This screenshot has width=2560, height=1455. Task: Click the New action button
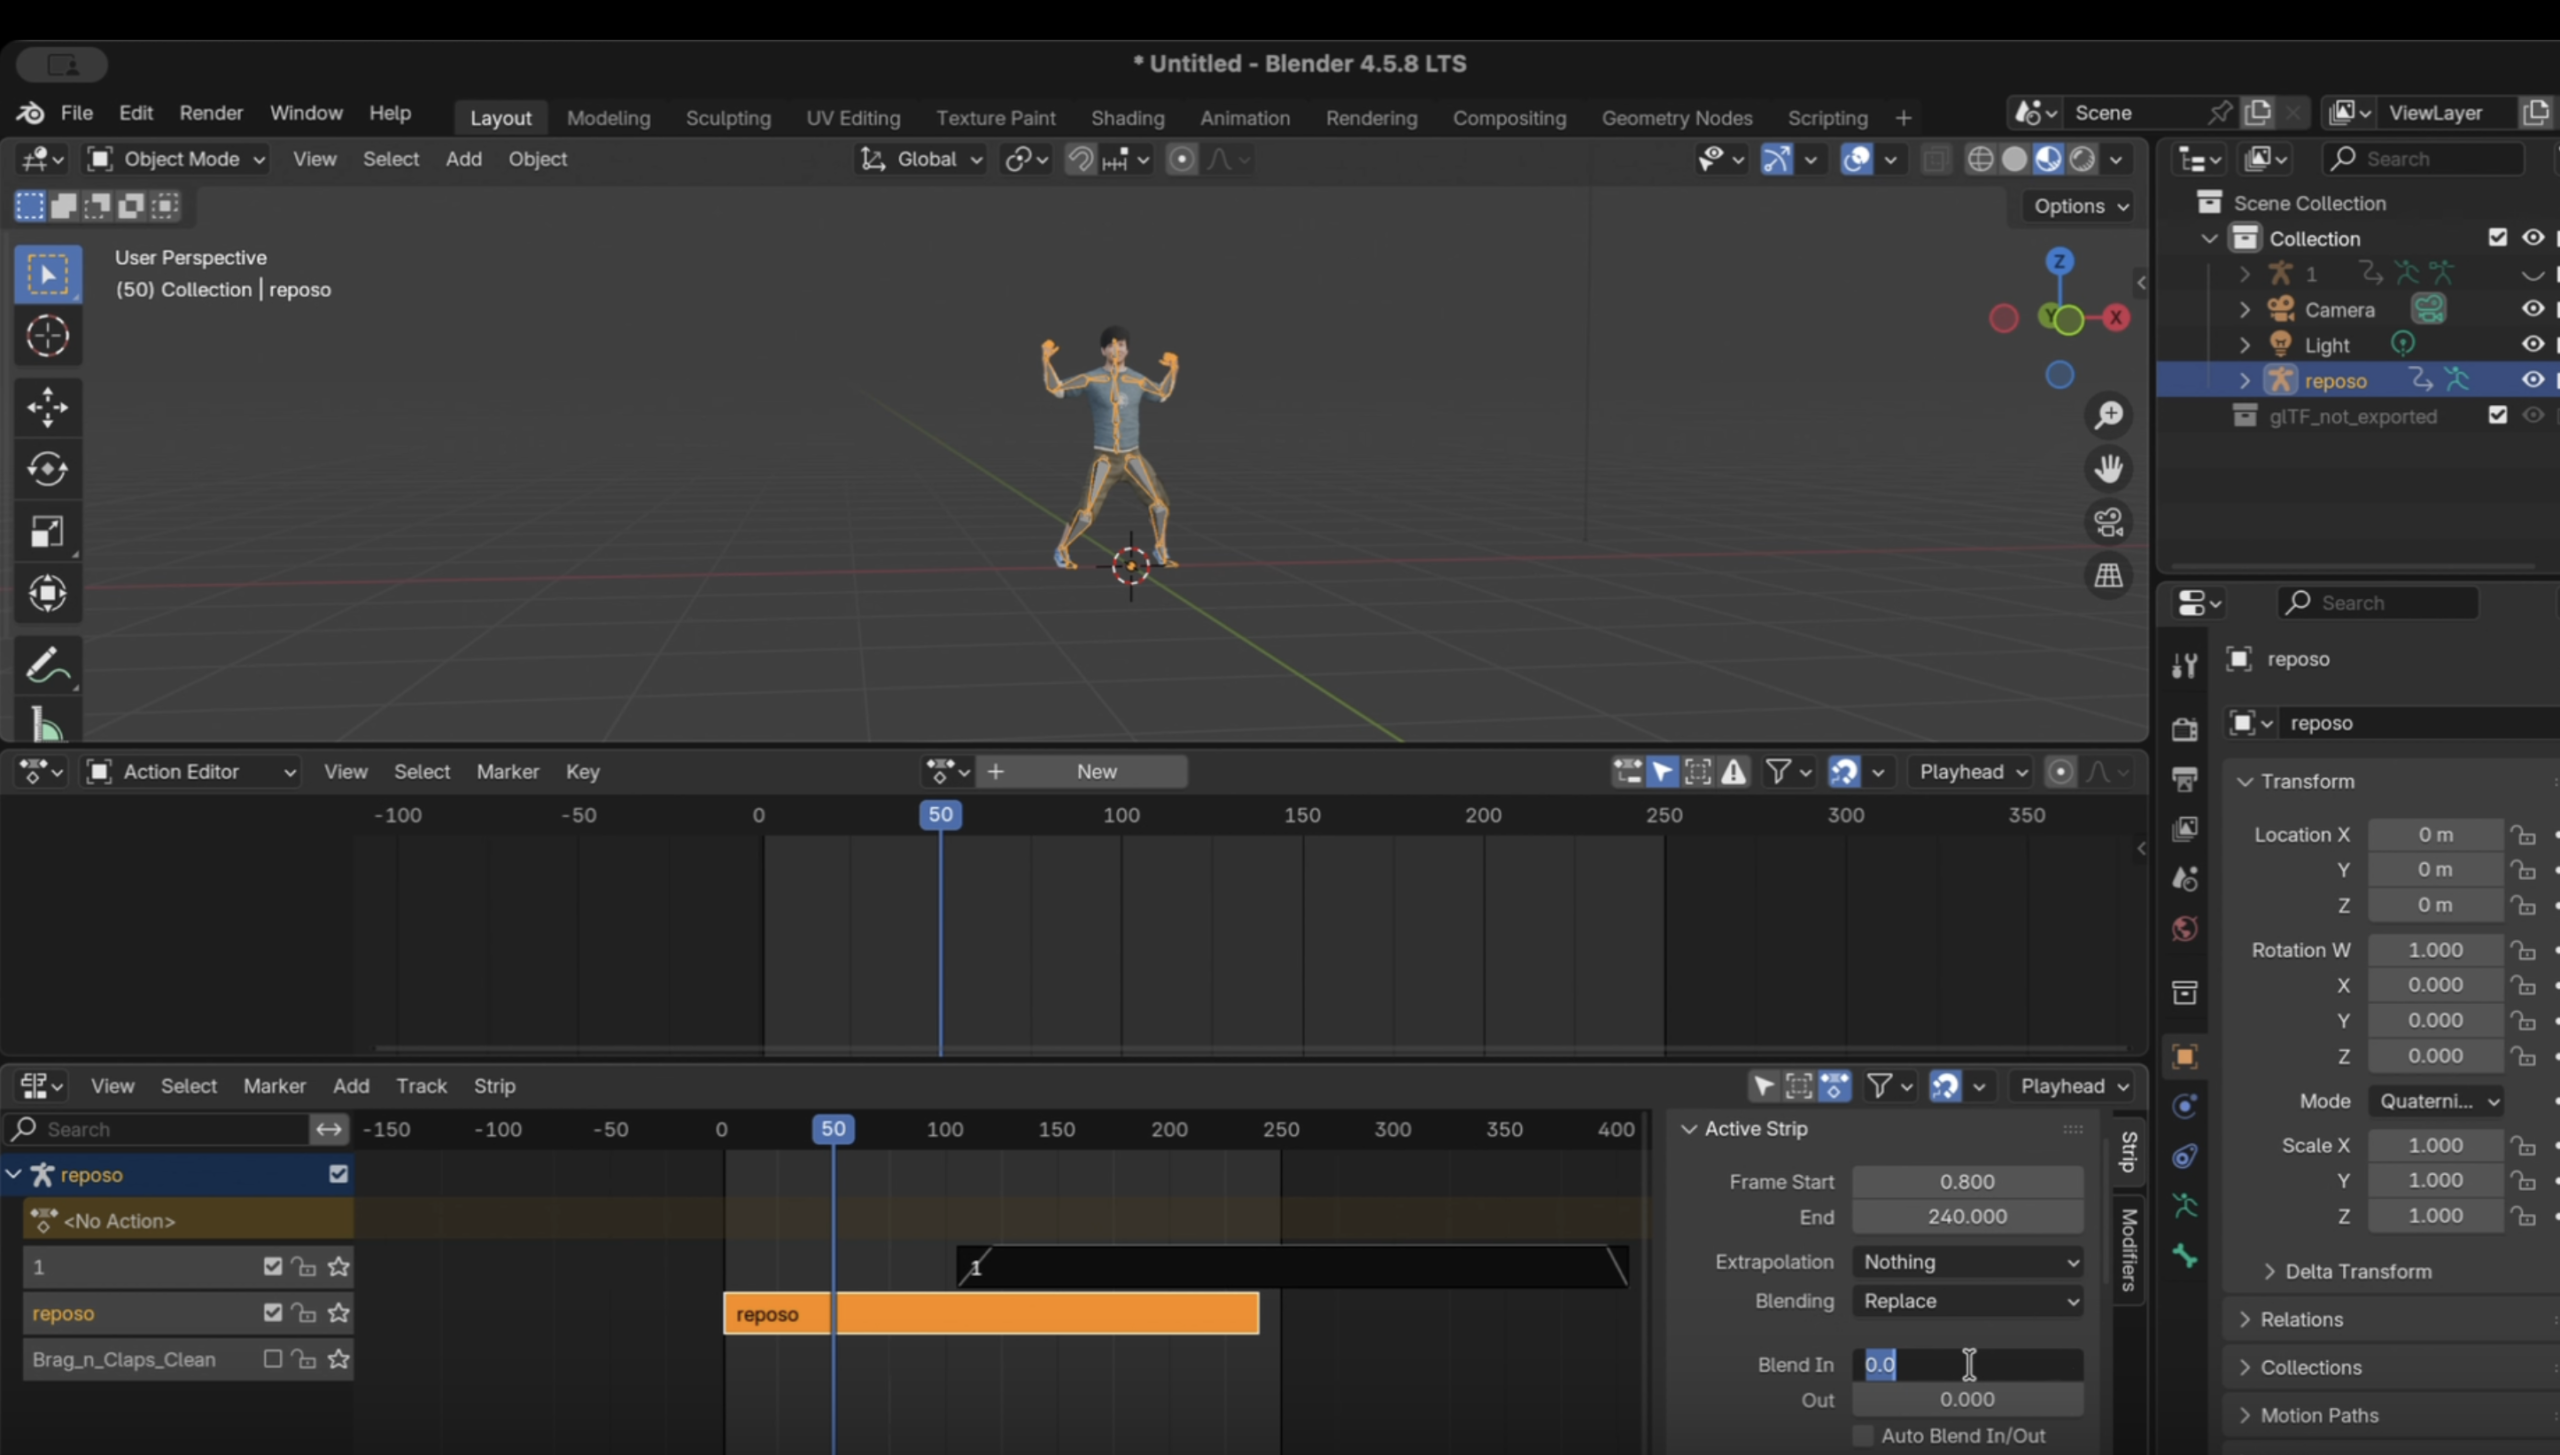click(x=1096, y=771)
